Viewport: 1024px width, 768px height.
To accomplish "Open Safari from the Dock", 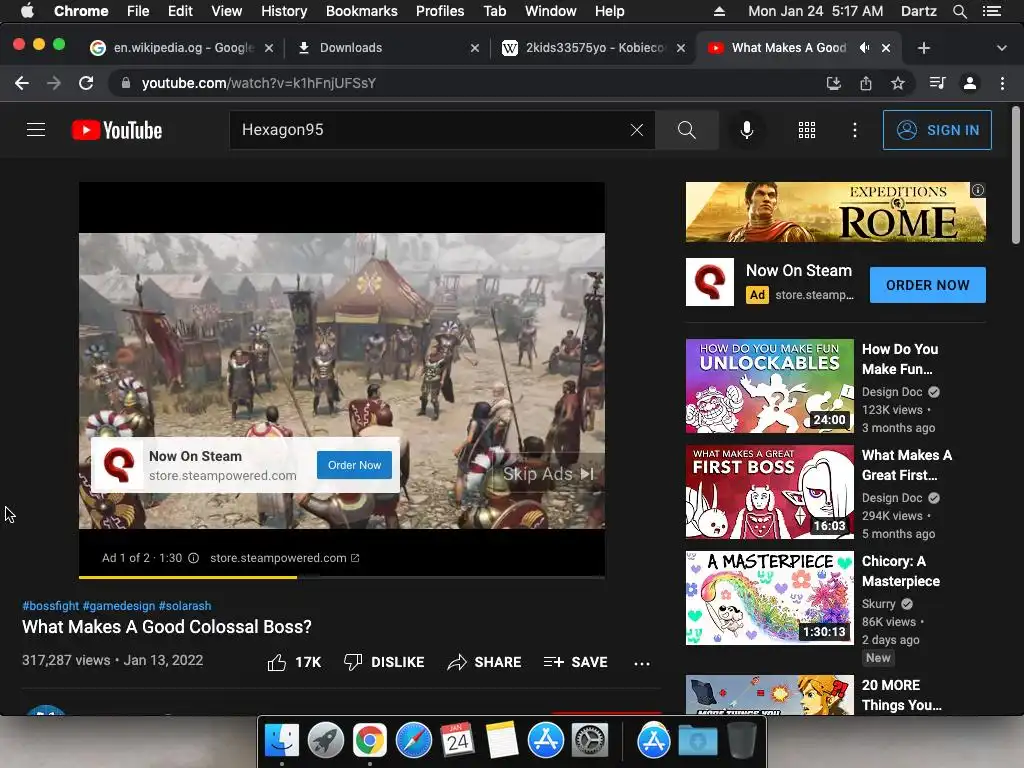I will 413,741.
